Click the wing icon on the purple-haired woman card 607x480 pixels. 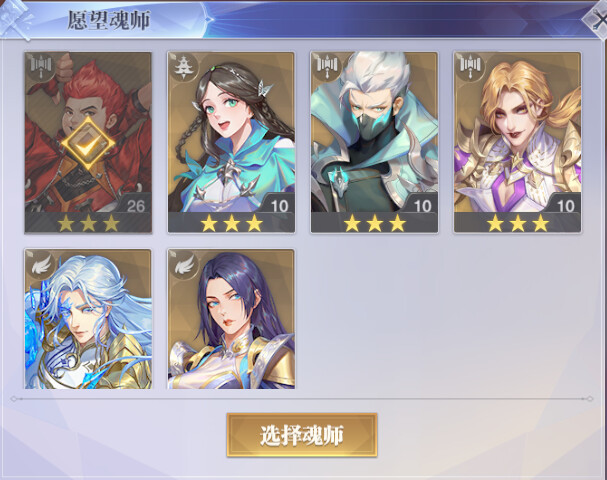pyautogui.click(x=184, y=264)
